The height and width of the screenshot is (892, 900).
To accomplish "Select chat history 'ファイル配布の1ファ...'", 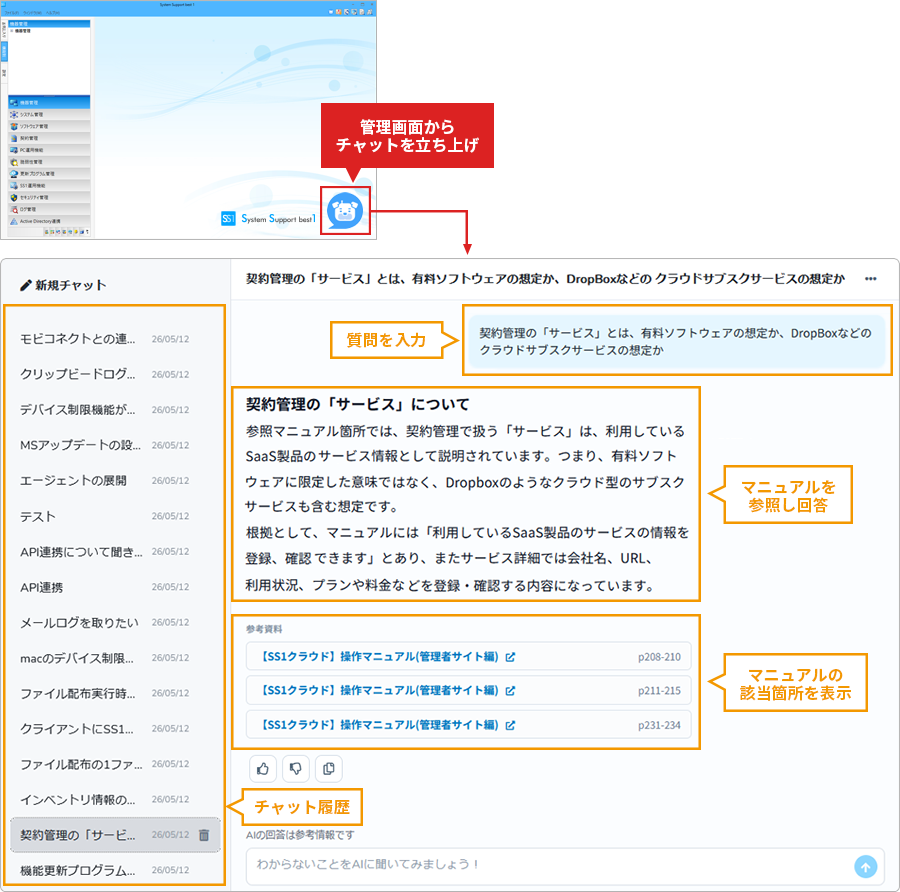I will point(114,764).
